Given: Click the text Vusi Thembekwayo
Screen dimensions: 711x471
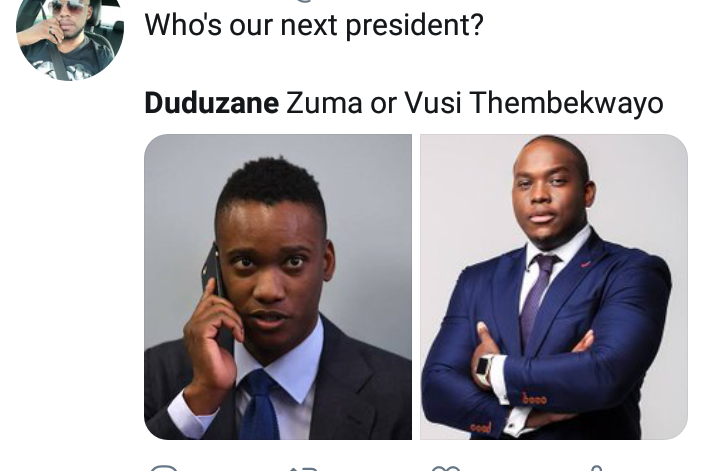Looking at the screenshot, I should [x=534, y=103].
